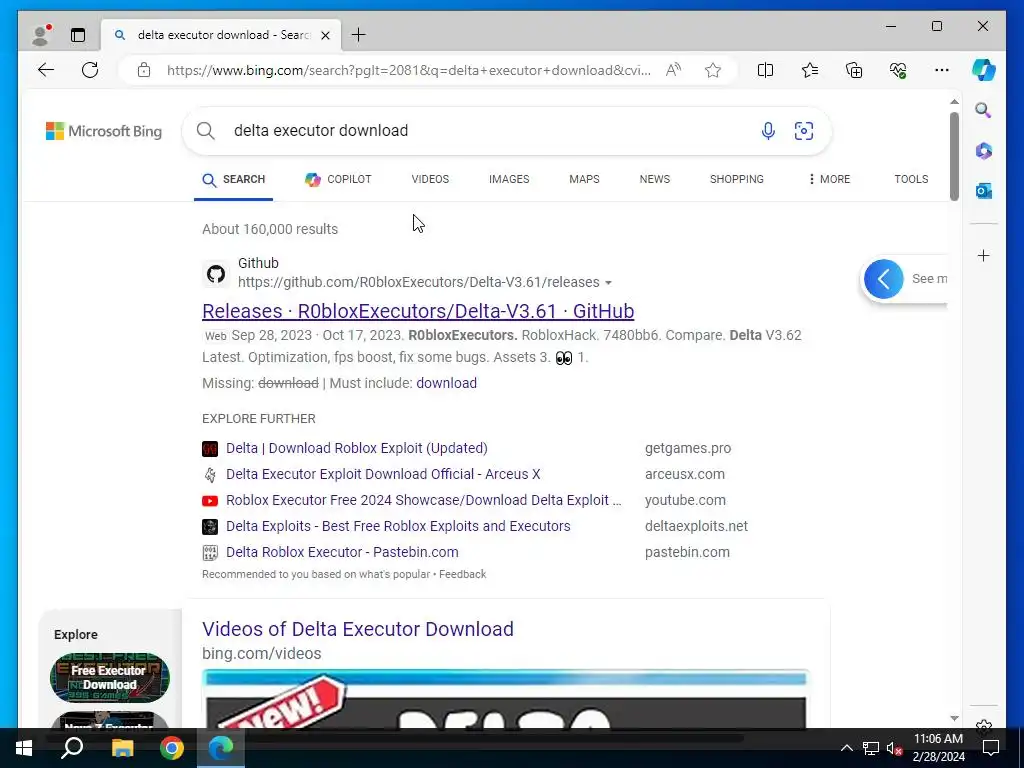Viewport: 1024px width, 768px height.
Task: Click the Microsoft Edge icon on the taskbar
Action: 221,748
